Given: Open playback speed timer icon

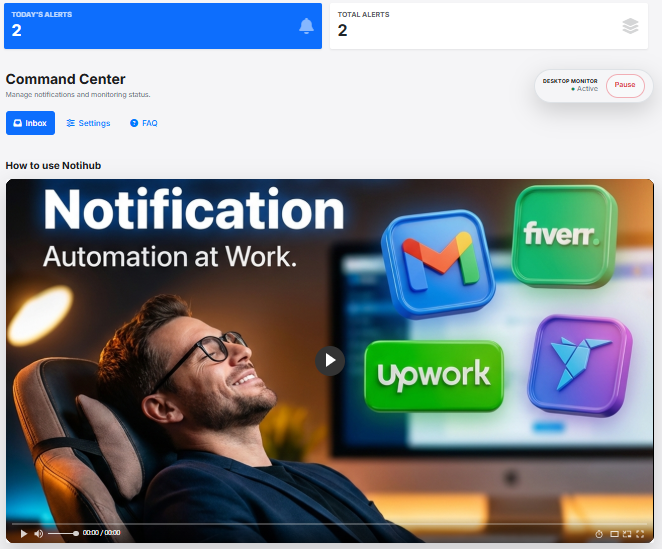Looking at the screenshot, I should [599, 534].
